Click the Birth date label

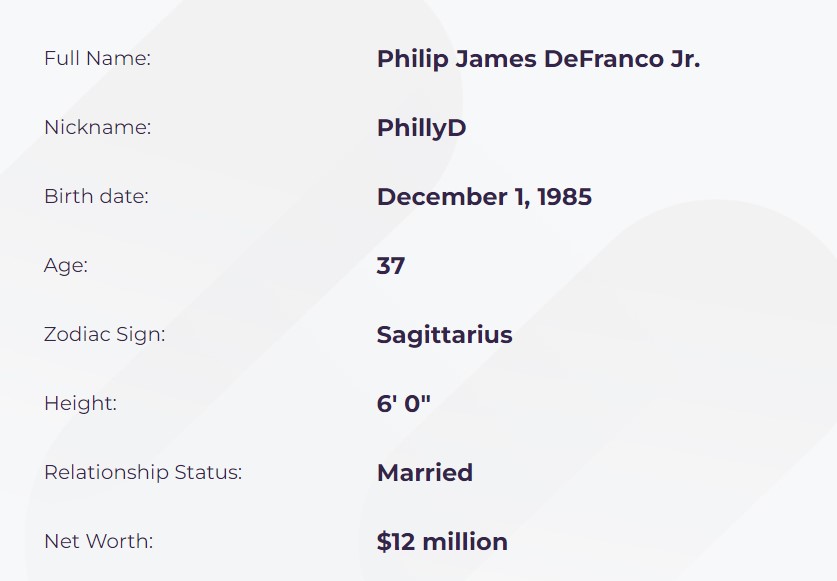(96, 196)
